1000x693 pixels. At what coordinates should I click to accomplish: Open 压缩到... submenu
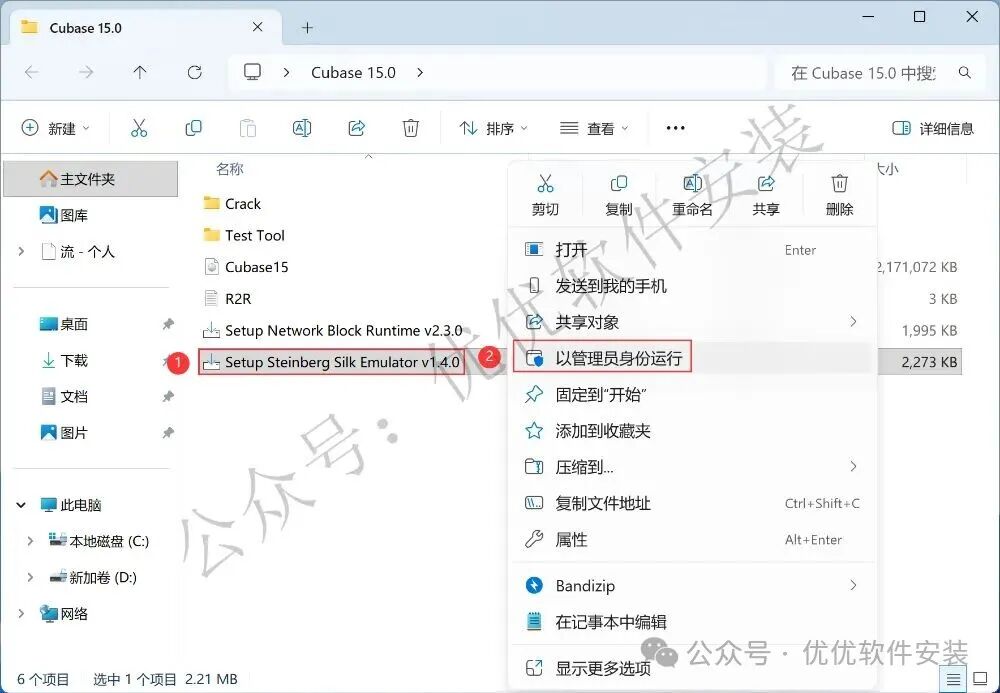coord(692,467)
